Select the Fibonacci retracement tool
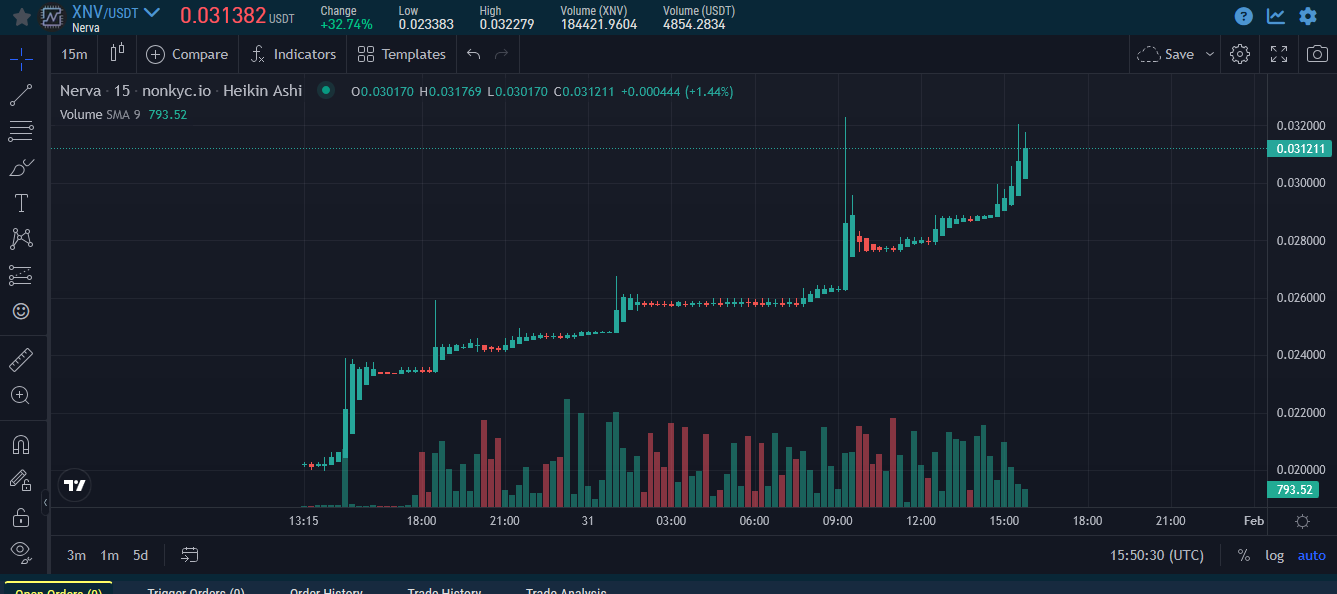This screenshot has height=594, width=1337. pyautogui.click(x=21, y=130)
